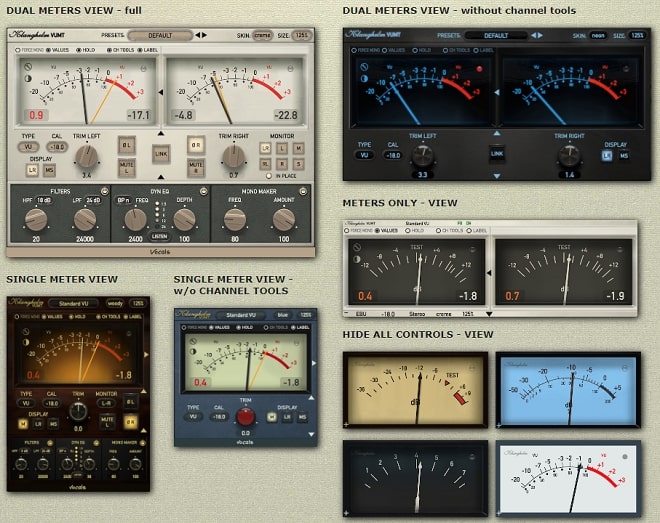Click the needle-off icon in neon left meter
The image size is (660, 523).
[364, 66]
